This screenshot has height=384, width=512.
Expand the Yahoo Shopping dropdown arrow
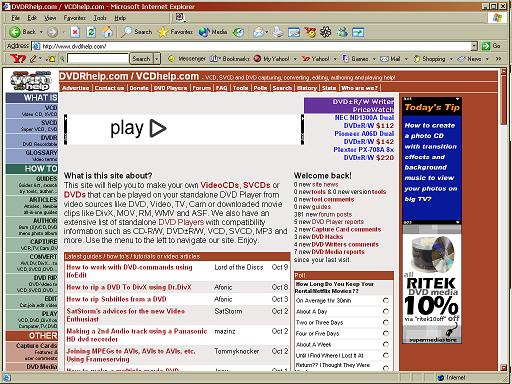coord(451,59)
